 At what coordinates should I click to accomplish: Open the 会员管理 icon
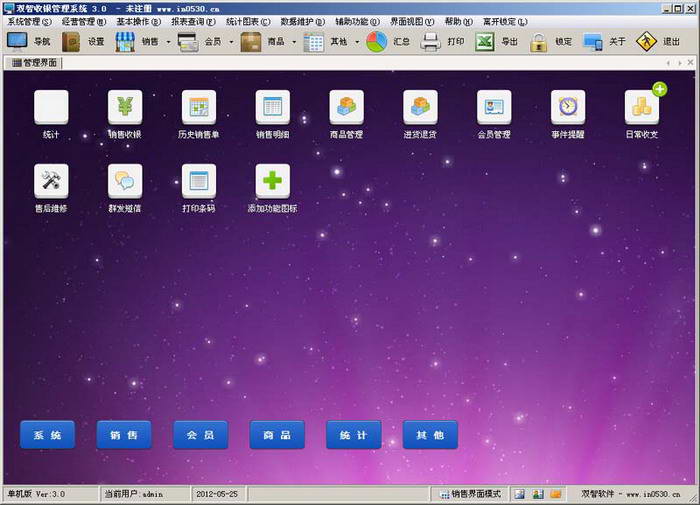(x=494, y=107)
